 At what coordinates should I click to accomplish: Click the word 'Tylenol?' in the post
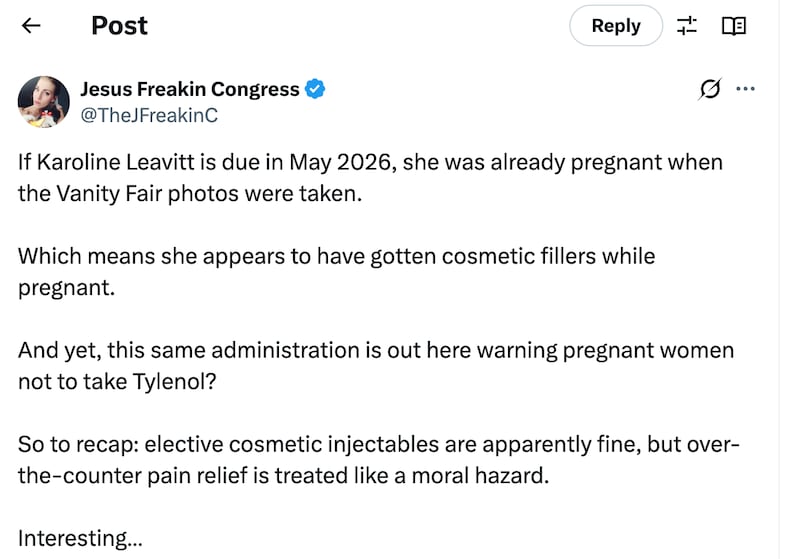coord(174,381)
